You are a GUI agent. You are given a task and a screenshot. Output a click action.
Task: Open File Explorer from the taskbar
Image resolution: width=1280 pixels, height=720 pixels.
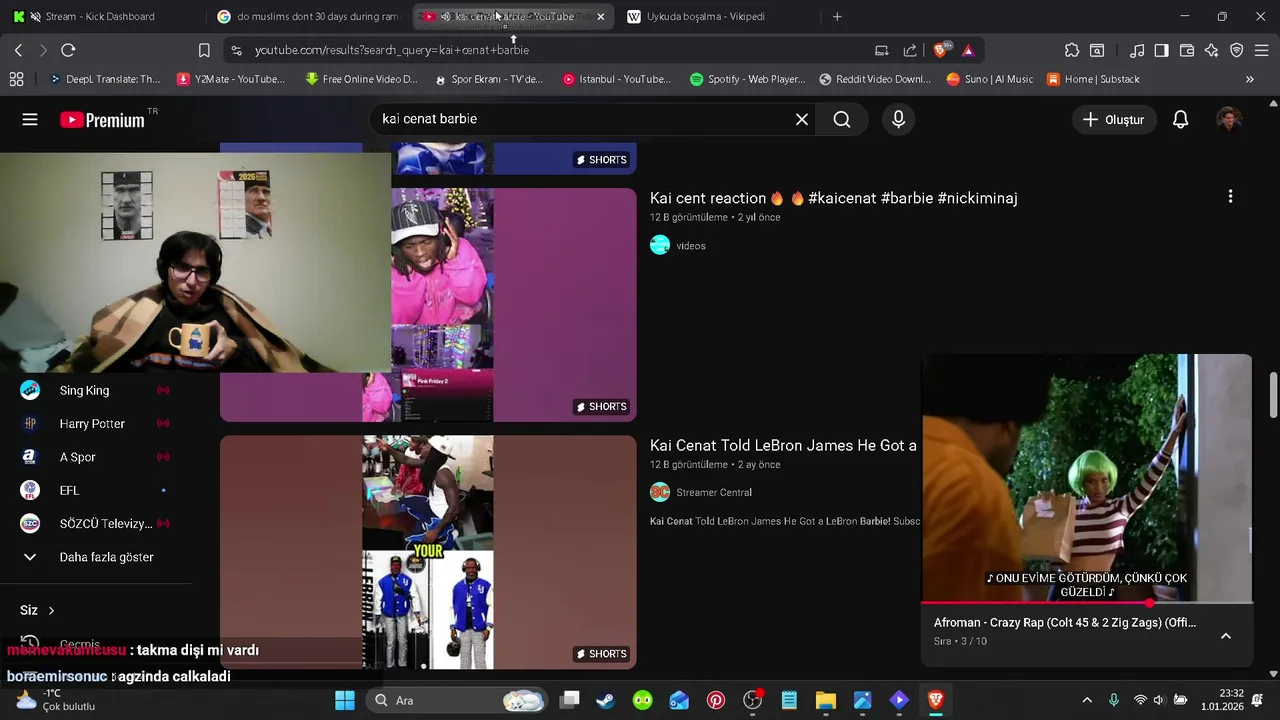point(826,700)
